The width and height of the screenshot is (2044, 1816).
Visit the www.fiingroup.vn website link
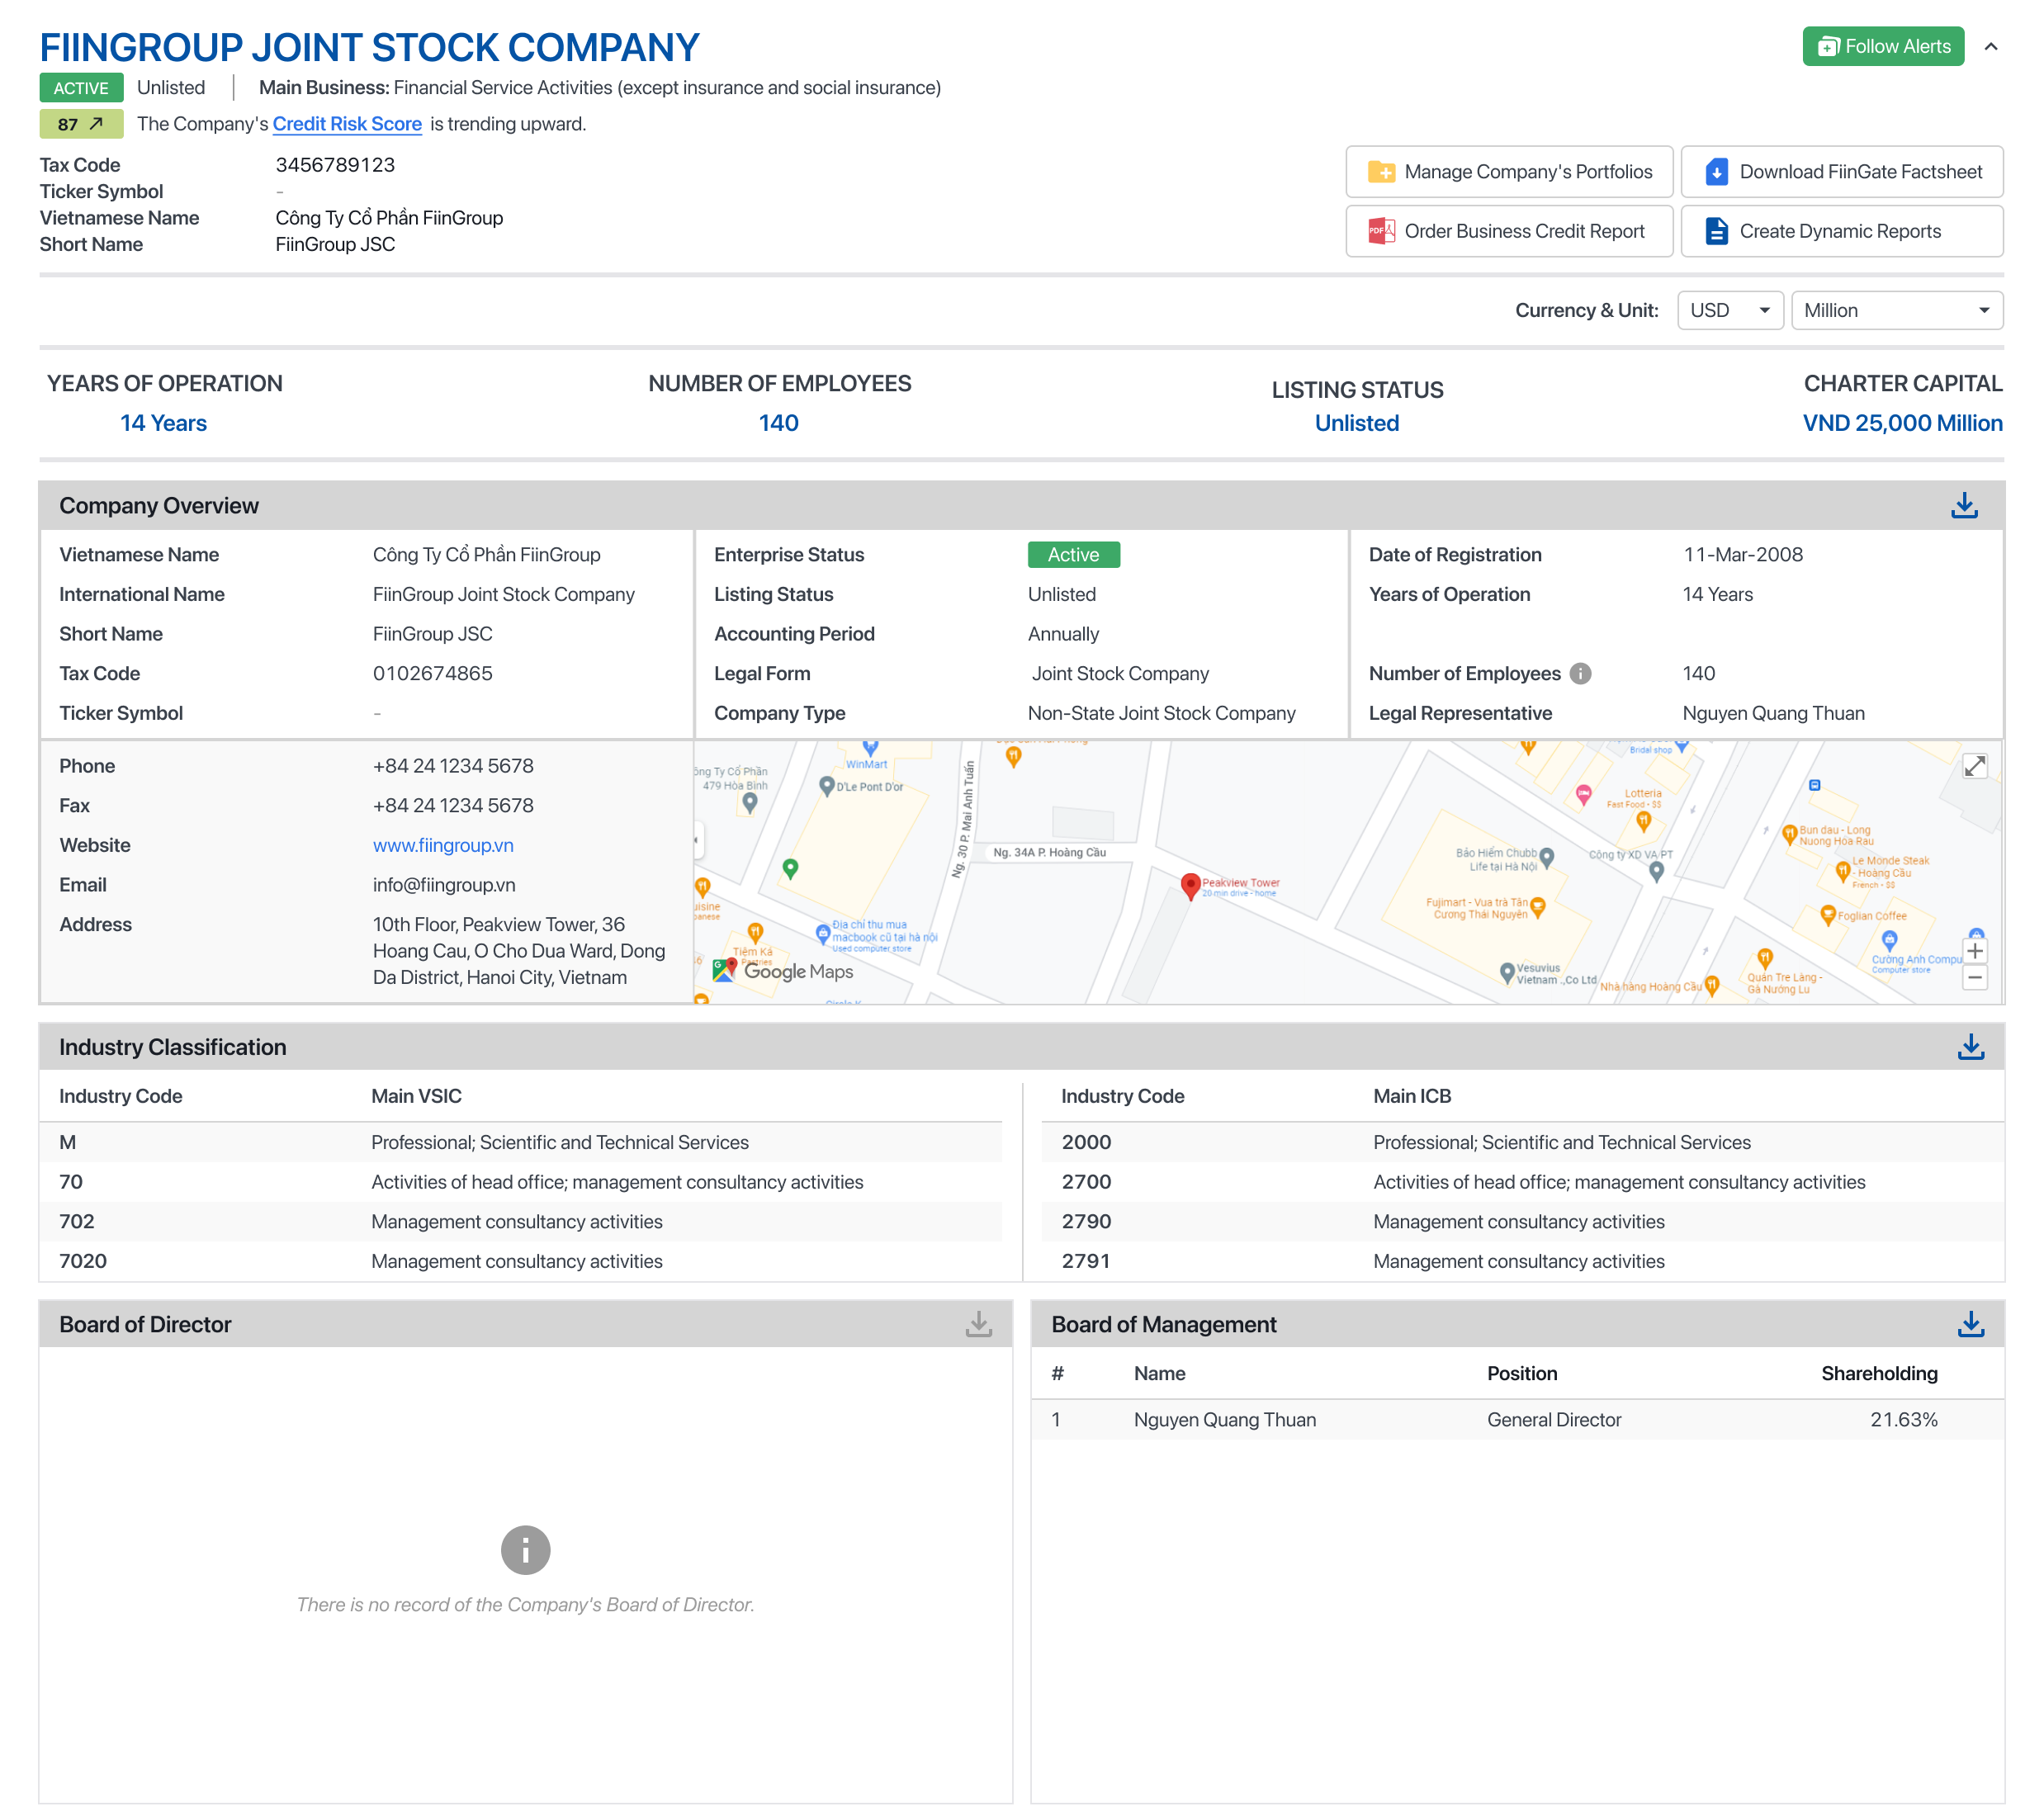pos(443,845)
